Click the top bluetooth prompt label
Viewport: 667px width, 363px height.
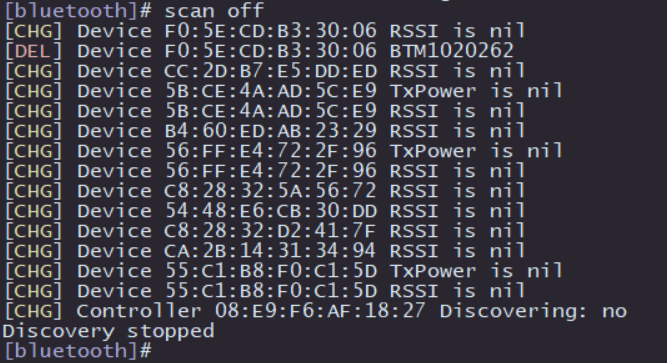tap(77, 10)
